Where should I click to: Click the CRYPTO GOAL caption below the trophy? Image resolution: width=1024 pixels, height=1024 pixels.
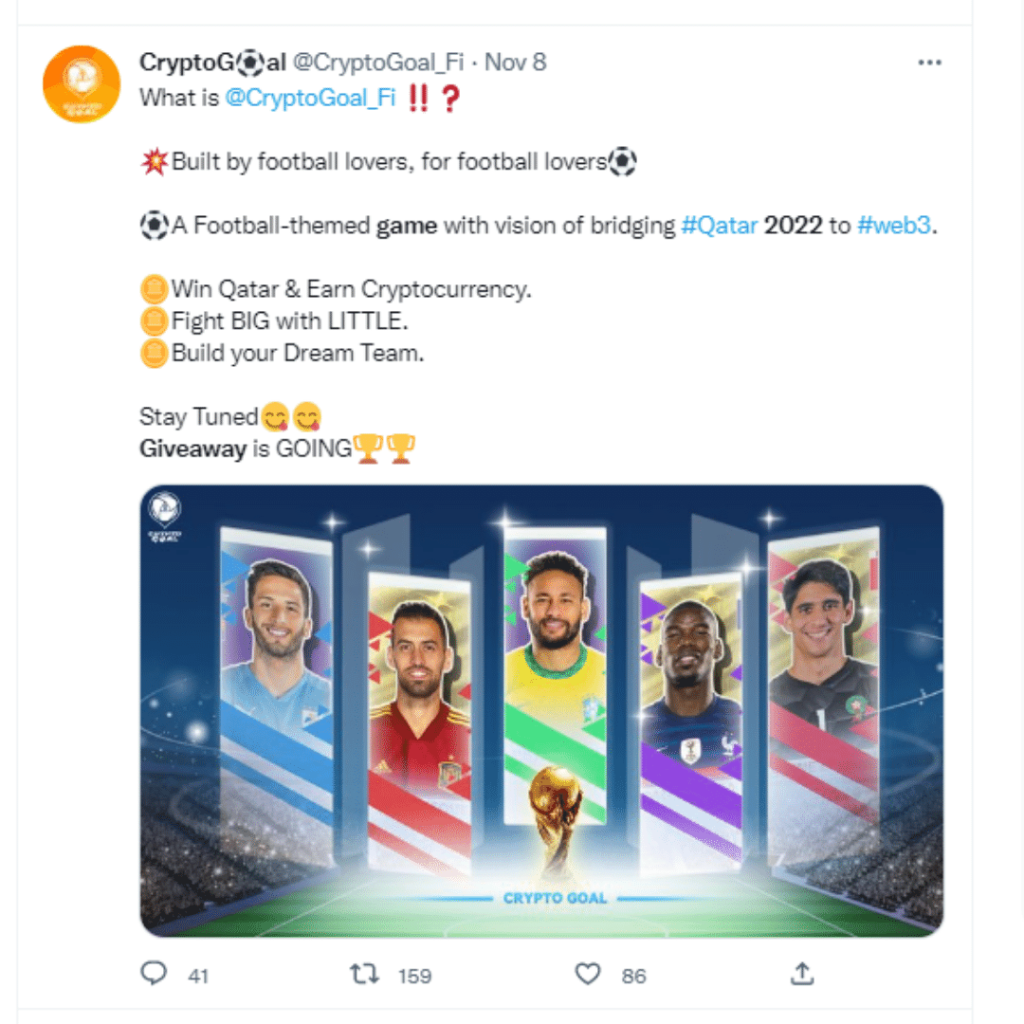click(555, 898)
